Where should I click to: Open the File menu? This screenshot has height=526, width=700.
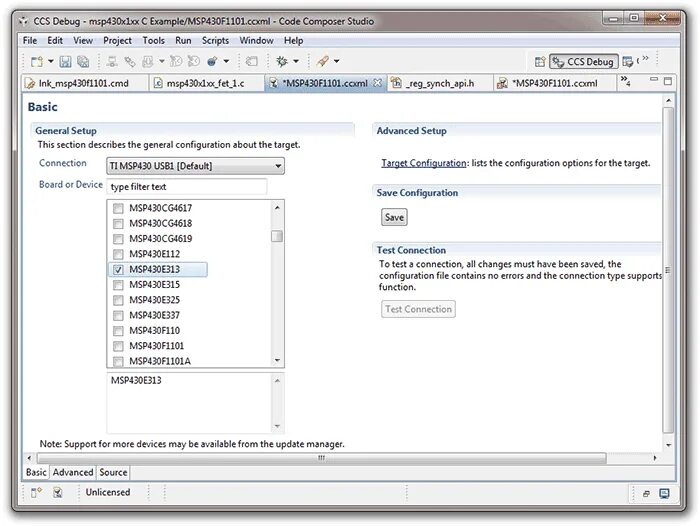point(30,40)
